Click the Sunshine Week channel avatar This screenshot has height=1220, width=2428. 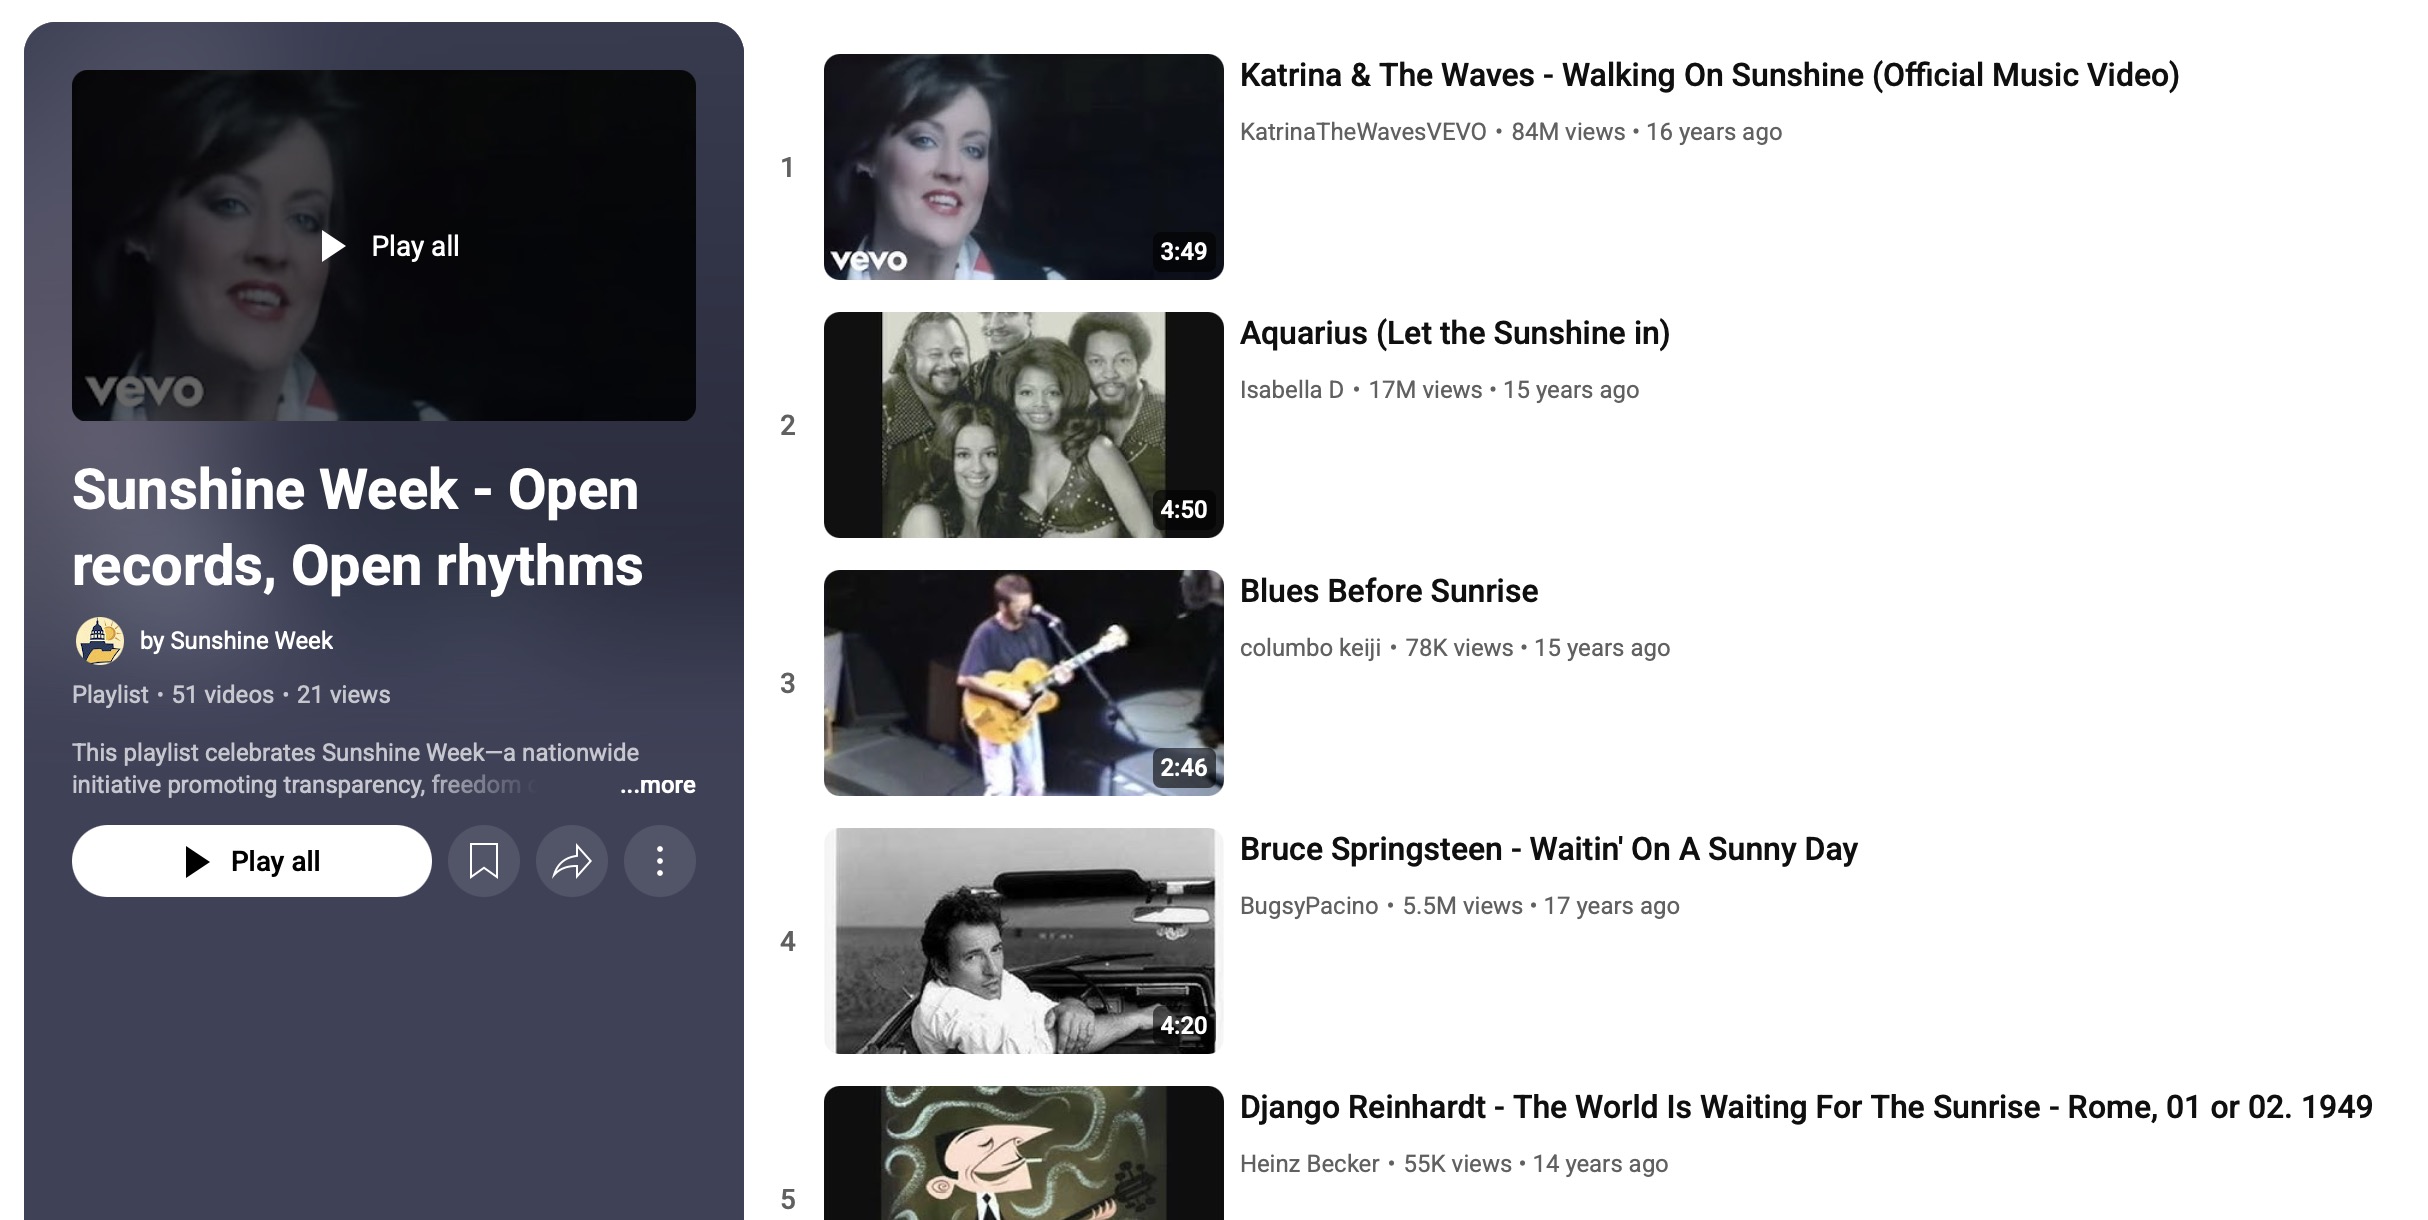(100, 641)
